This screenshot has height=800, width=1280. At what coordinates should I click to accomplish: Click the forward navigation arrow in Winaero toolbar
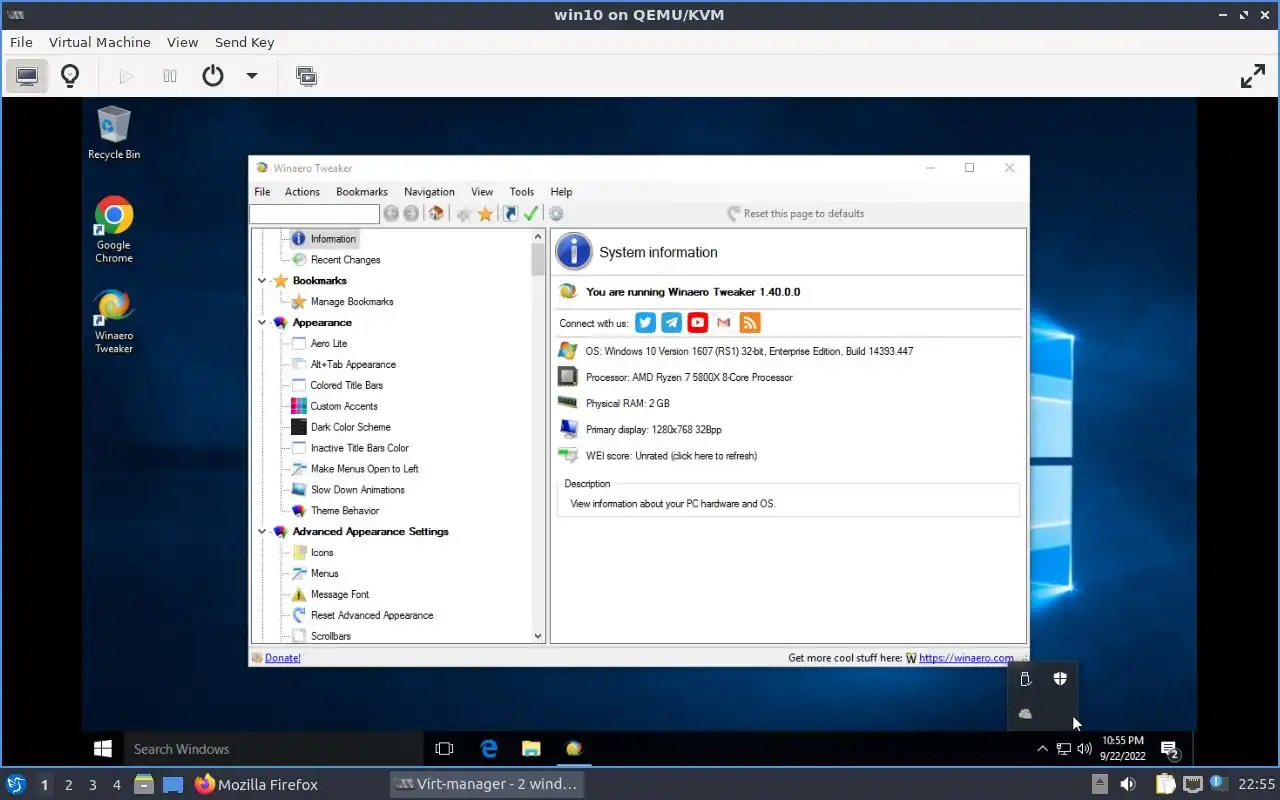(411, 214)
